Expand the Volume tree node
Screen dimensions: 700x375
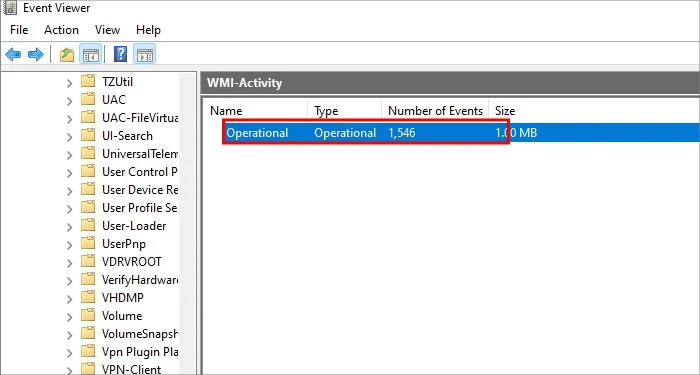69,317
